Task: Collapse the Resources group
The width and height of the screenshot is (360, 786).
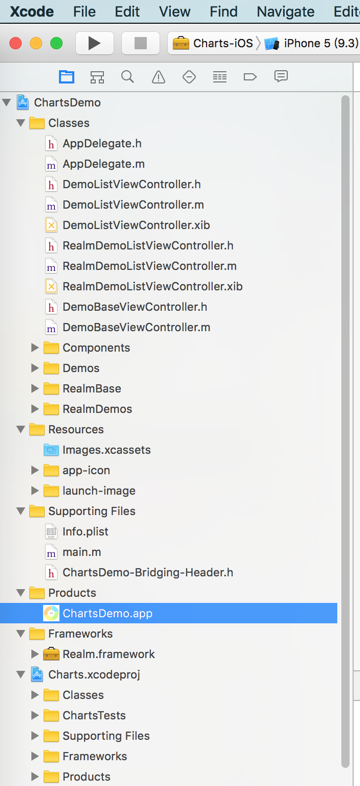Action: click(21, 430)
